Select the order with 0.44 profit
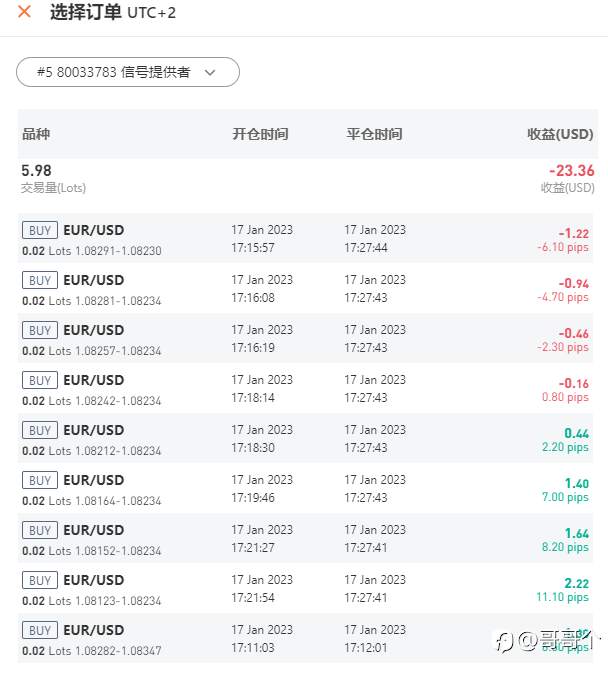Viewport: 608px width, 679px height. pos(305,438)
